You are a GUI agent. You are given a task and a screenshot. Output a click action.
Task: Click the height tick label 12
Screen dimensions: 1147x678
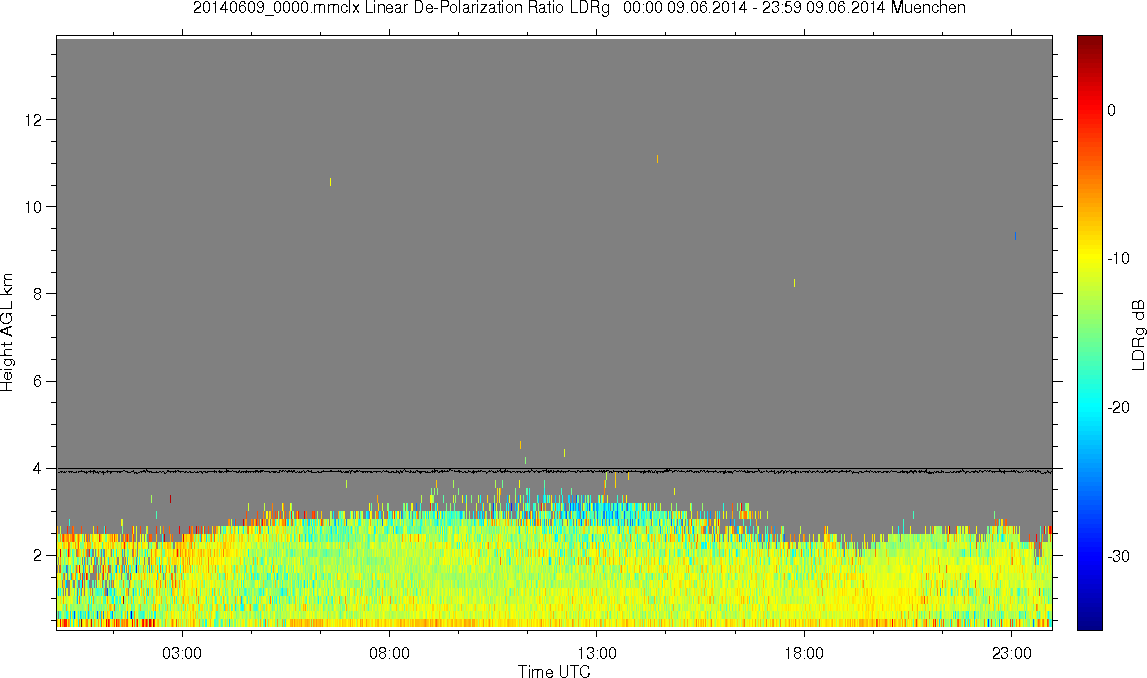[x=32, y=120]
